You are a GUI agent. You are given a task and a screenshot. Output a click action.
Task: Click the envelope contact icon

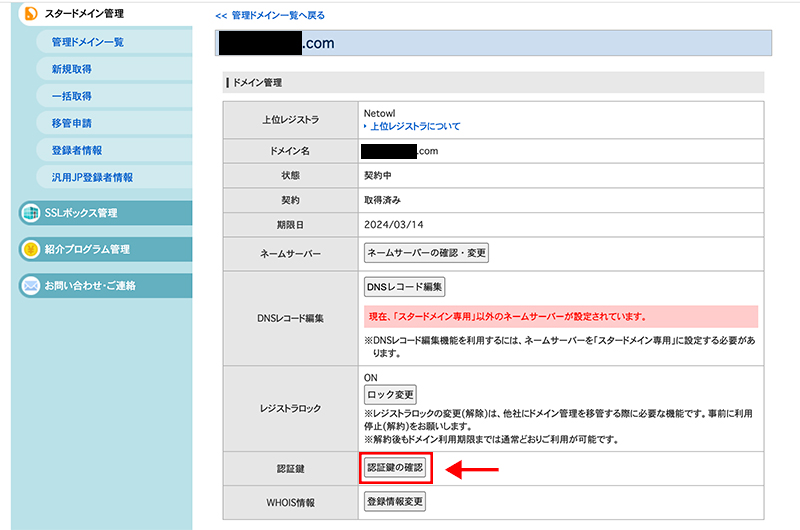pos(30,286)
